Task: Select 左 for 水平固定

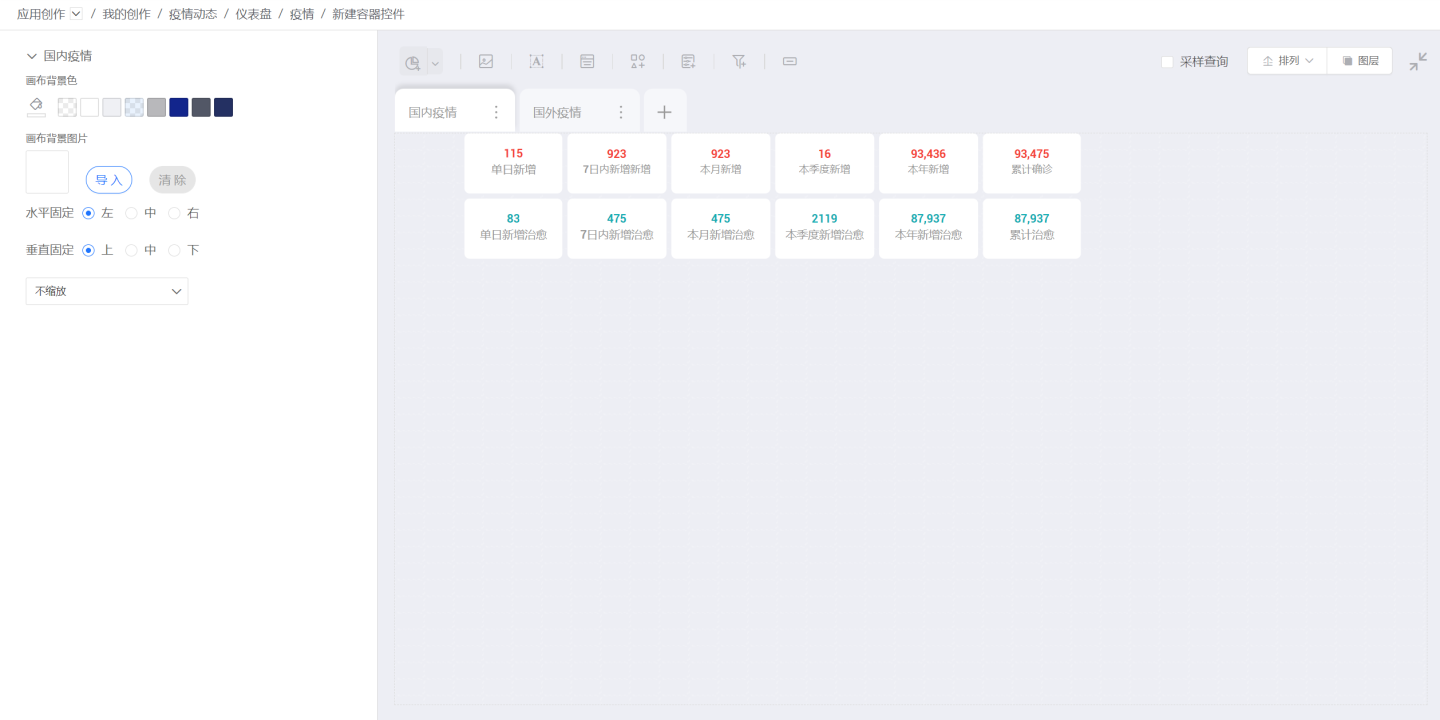Action: (x=88, y=213)
